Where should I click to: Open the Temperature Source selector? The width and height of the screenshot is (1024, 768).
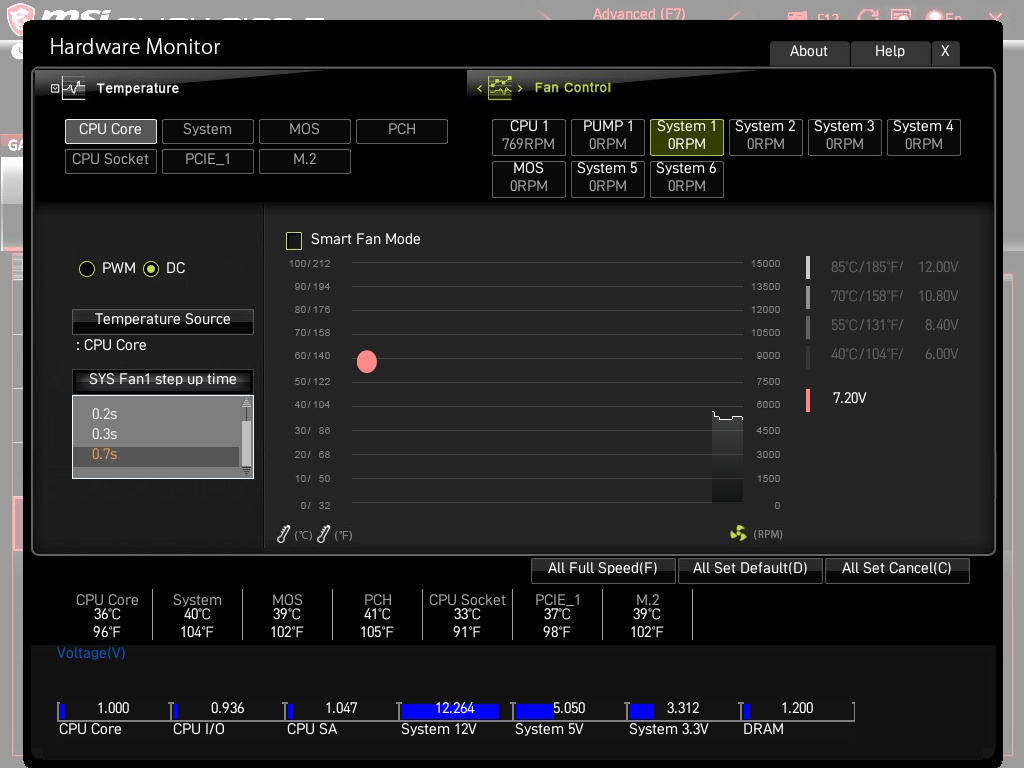tap(163, 320)
